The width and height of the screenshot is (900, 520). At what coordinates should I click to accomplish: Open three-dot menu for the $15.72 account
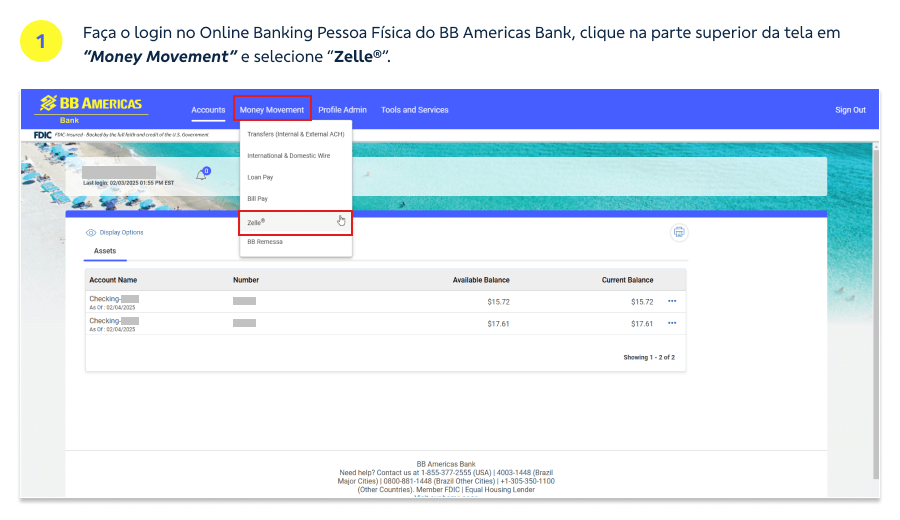pyautogui.click(x=672, y=301)
